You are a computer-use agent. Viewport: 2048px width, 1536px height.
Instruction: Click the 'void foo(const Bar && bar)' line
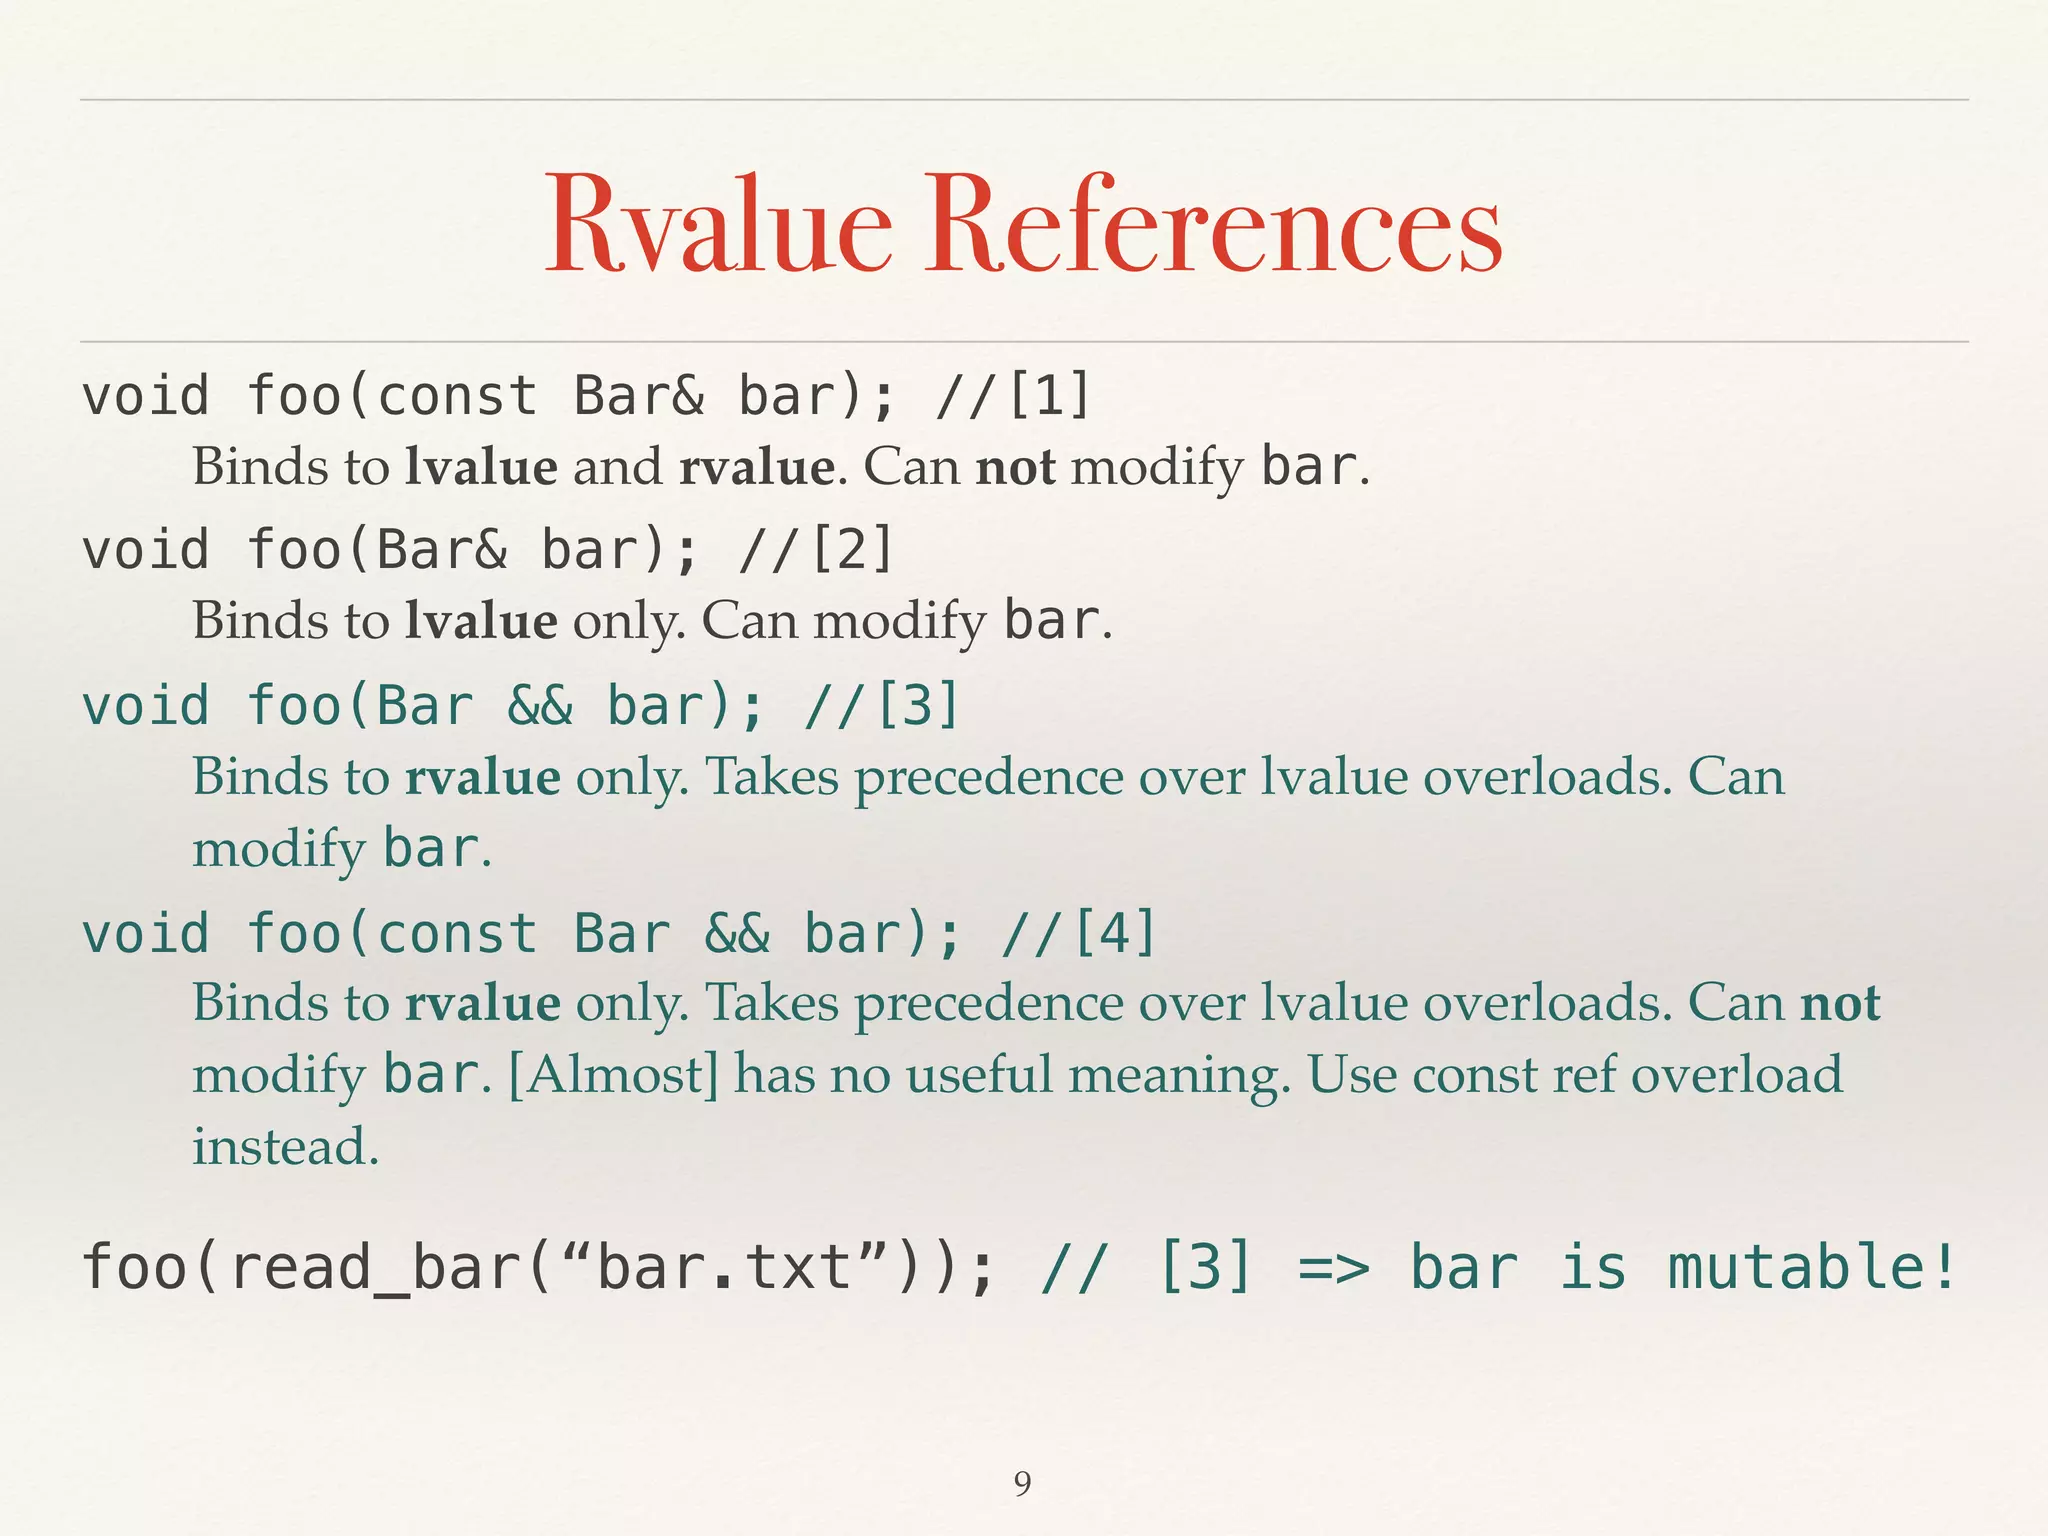point(618,933)
